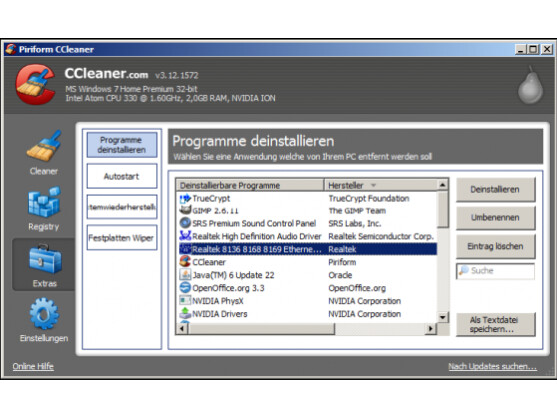Select OpenOffice.org 3.3 row
The width and height of the screenshot is (557, 418).
pyautogui.click(x=308, y=288)
